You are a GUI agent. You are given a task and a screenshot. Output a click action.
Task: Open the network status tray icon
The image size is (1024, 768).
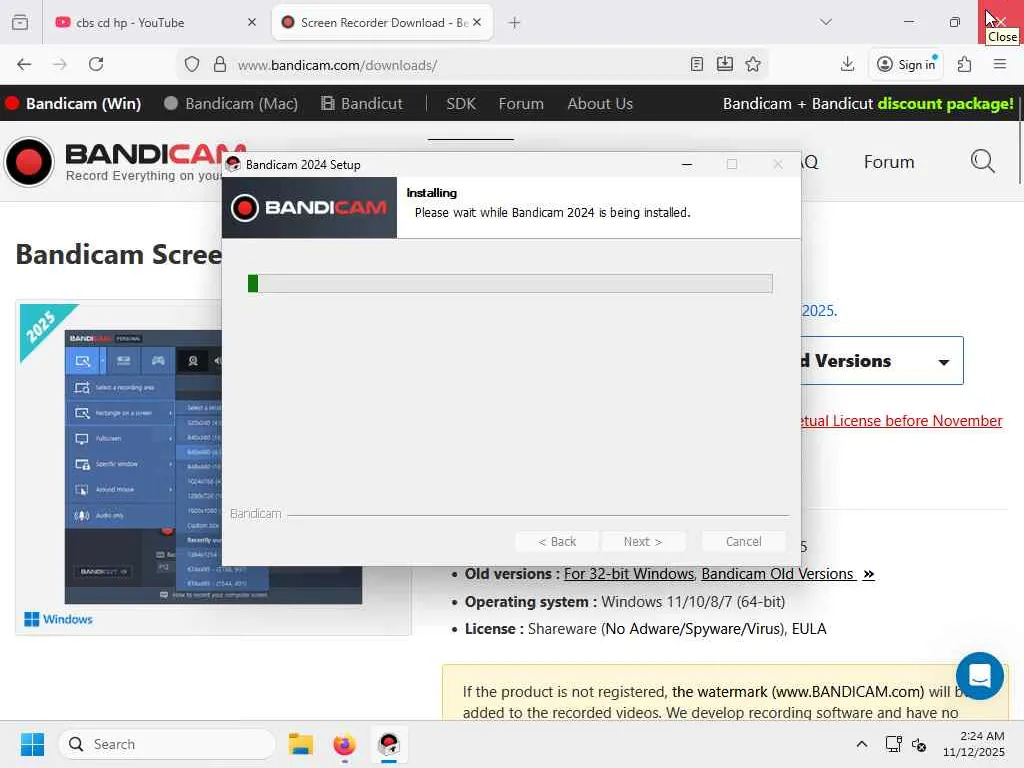893,744
